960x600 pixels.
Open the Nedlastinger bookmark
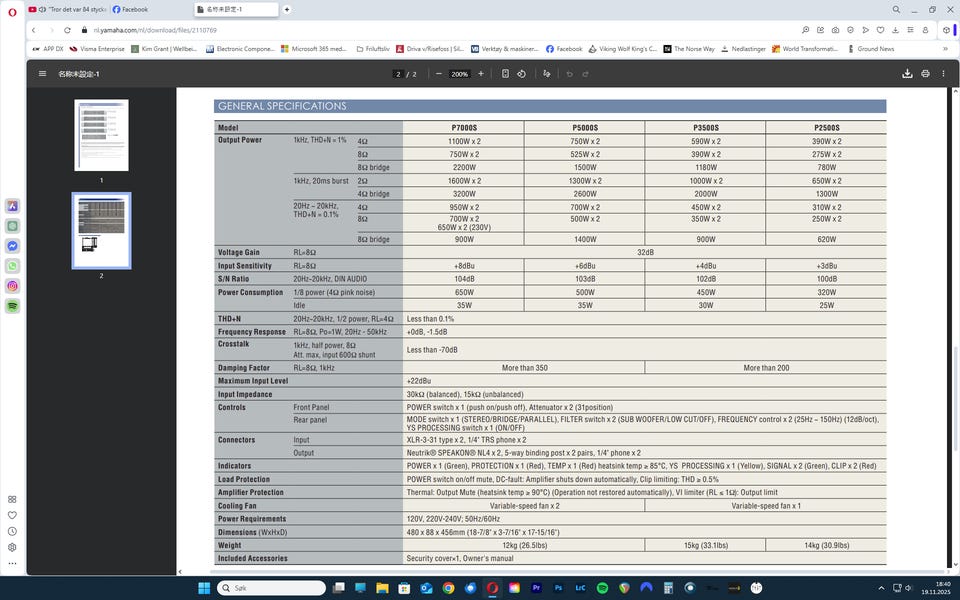(743, 49)
